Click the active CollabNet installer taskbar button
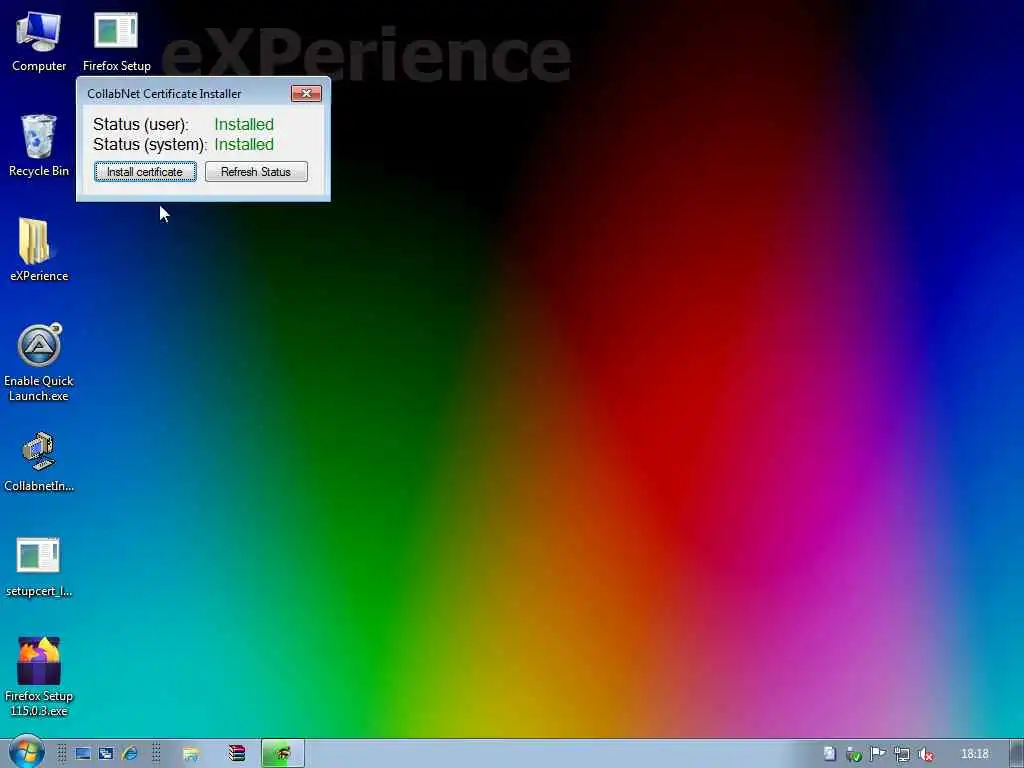 (283, 754)
